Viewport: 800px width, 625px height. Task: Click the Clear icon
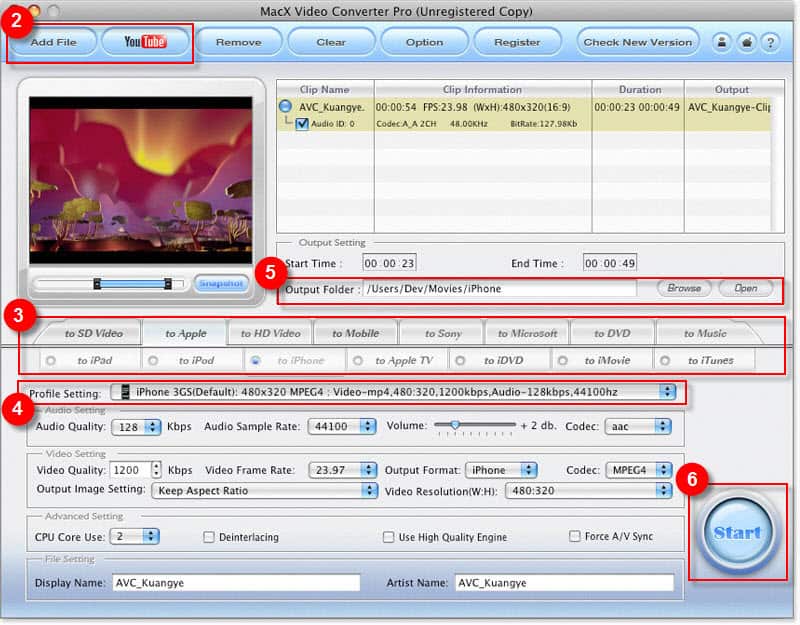pyautogui.click(x=331, y=42)
